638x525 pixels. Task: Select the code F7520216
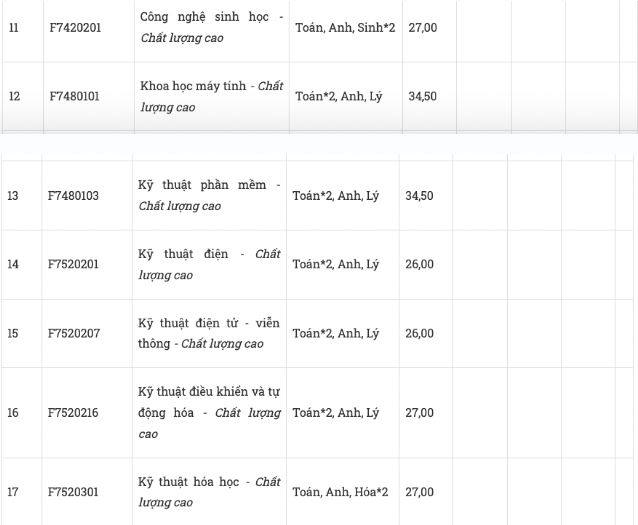pyautogui.click(x=74, y=412)
